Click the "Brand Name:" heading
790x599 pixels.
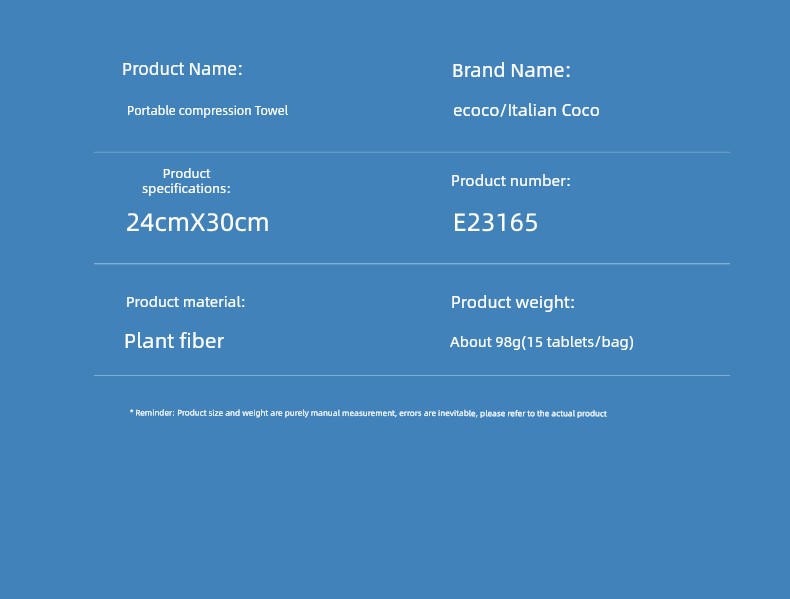click(x=511, y=71)
